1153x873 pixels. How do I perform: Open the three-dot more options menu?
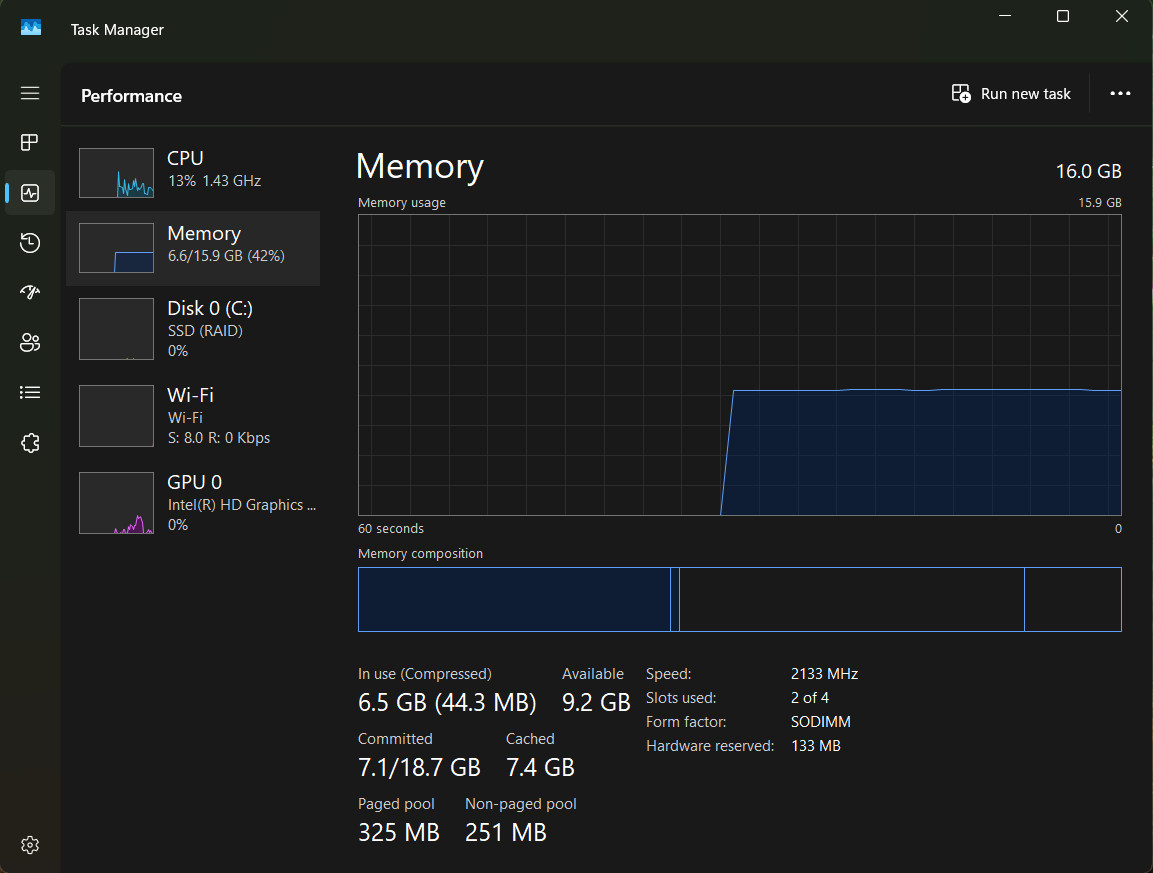click(1120, 93)
